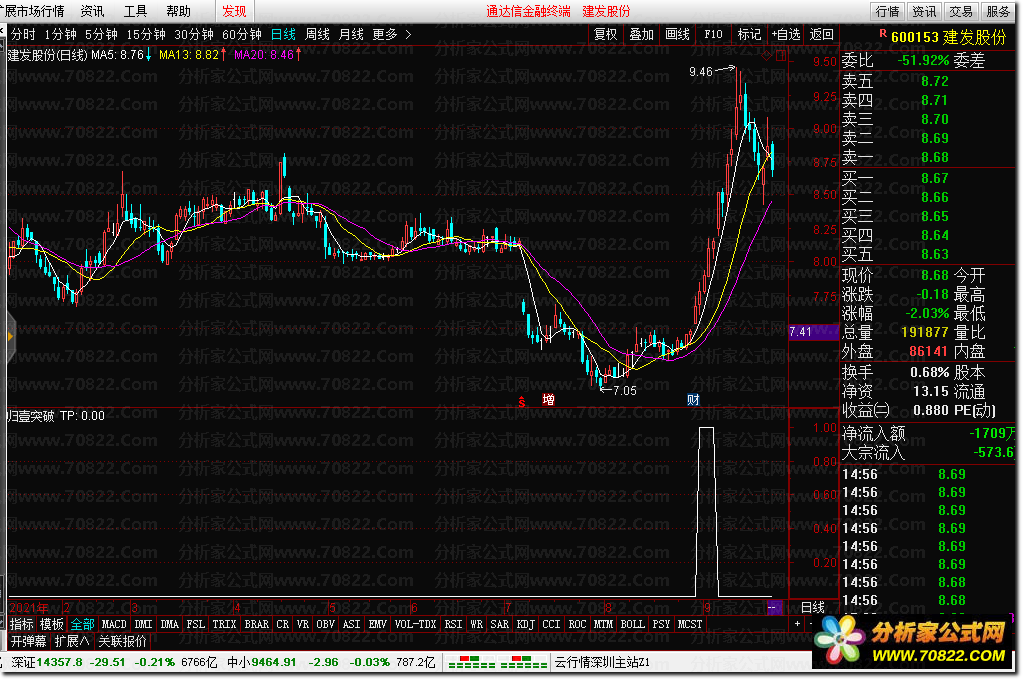
Task: Click the red S marker under chart
Action: [x=521, y=402]
